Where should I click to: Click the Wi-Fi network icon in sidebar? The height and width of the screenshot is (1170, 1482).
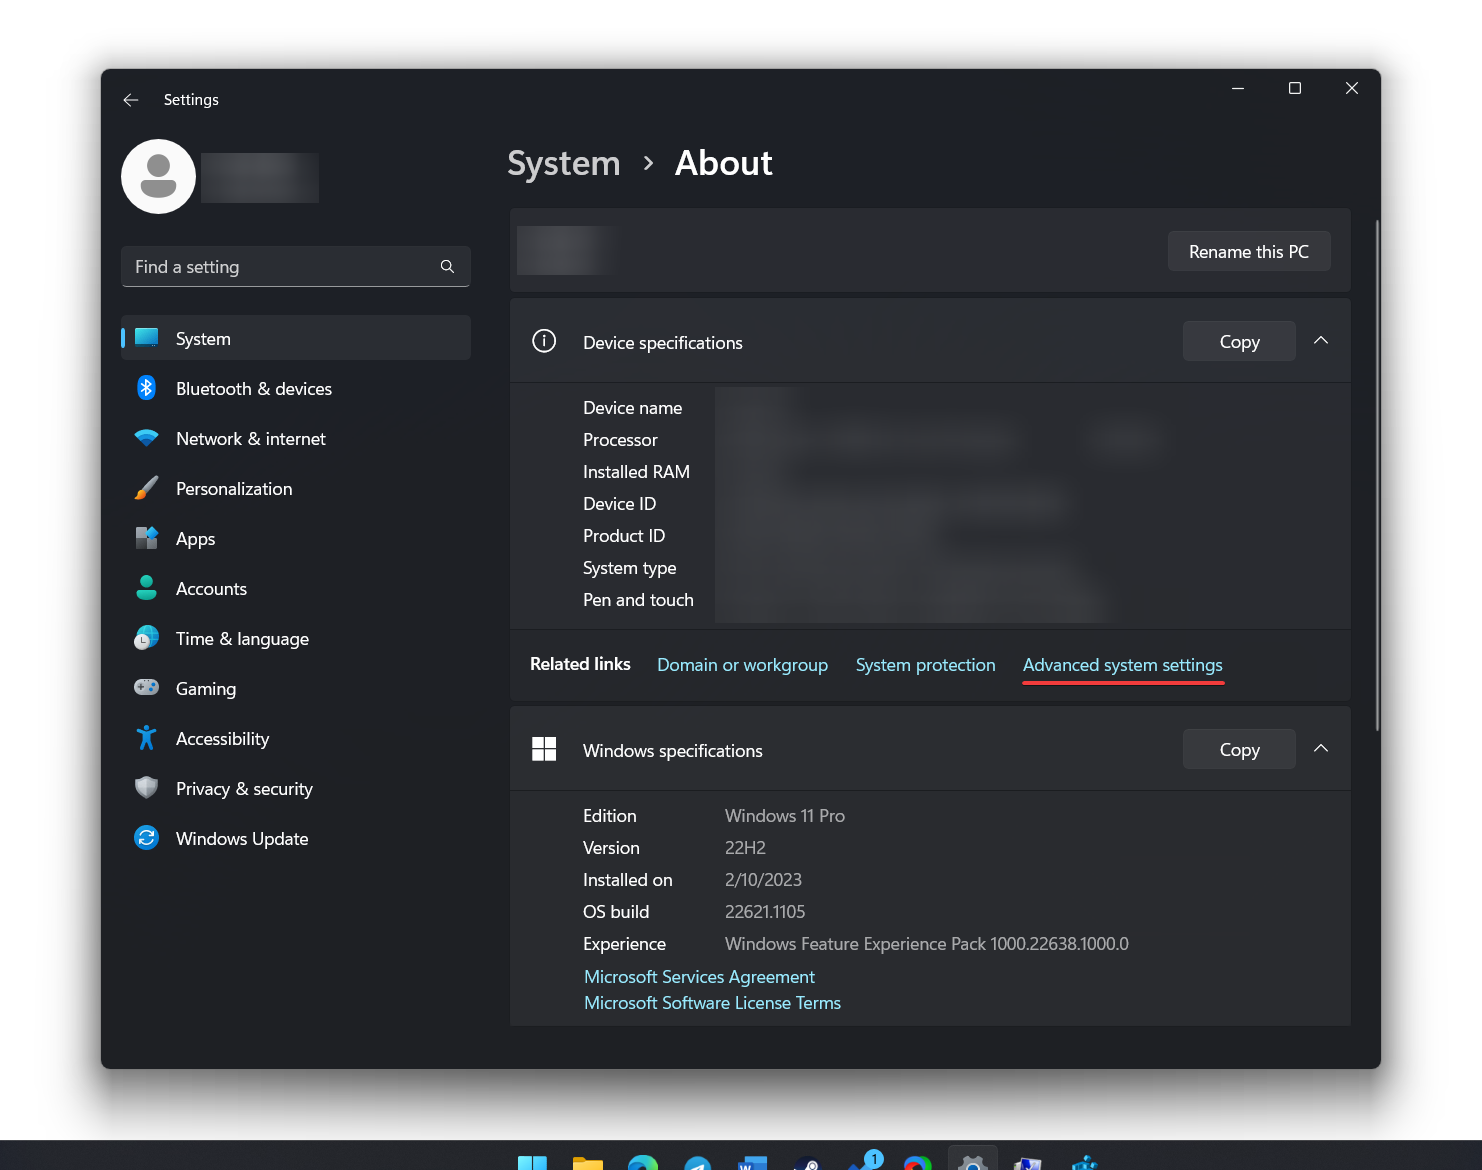[x=146, y=438]
